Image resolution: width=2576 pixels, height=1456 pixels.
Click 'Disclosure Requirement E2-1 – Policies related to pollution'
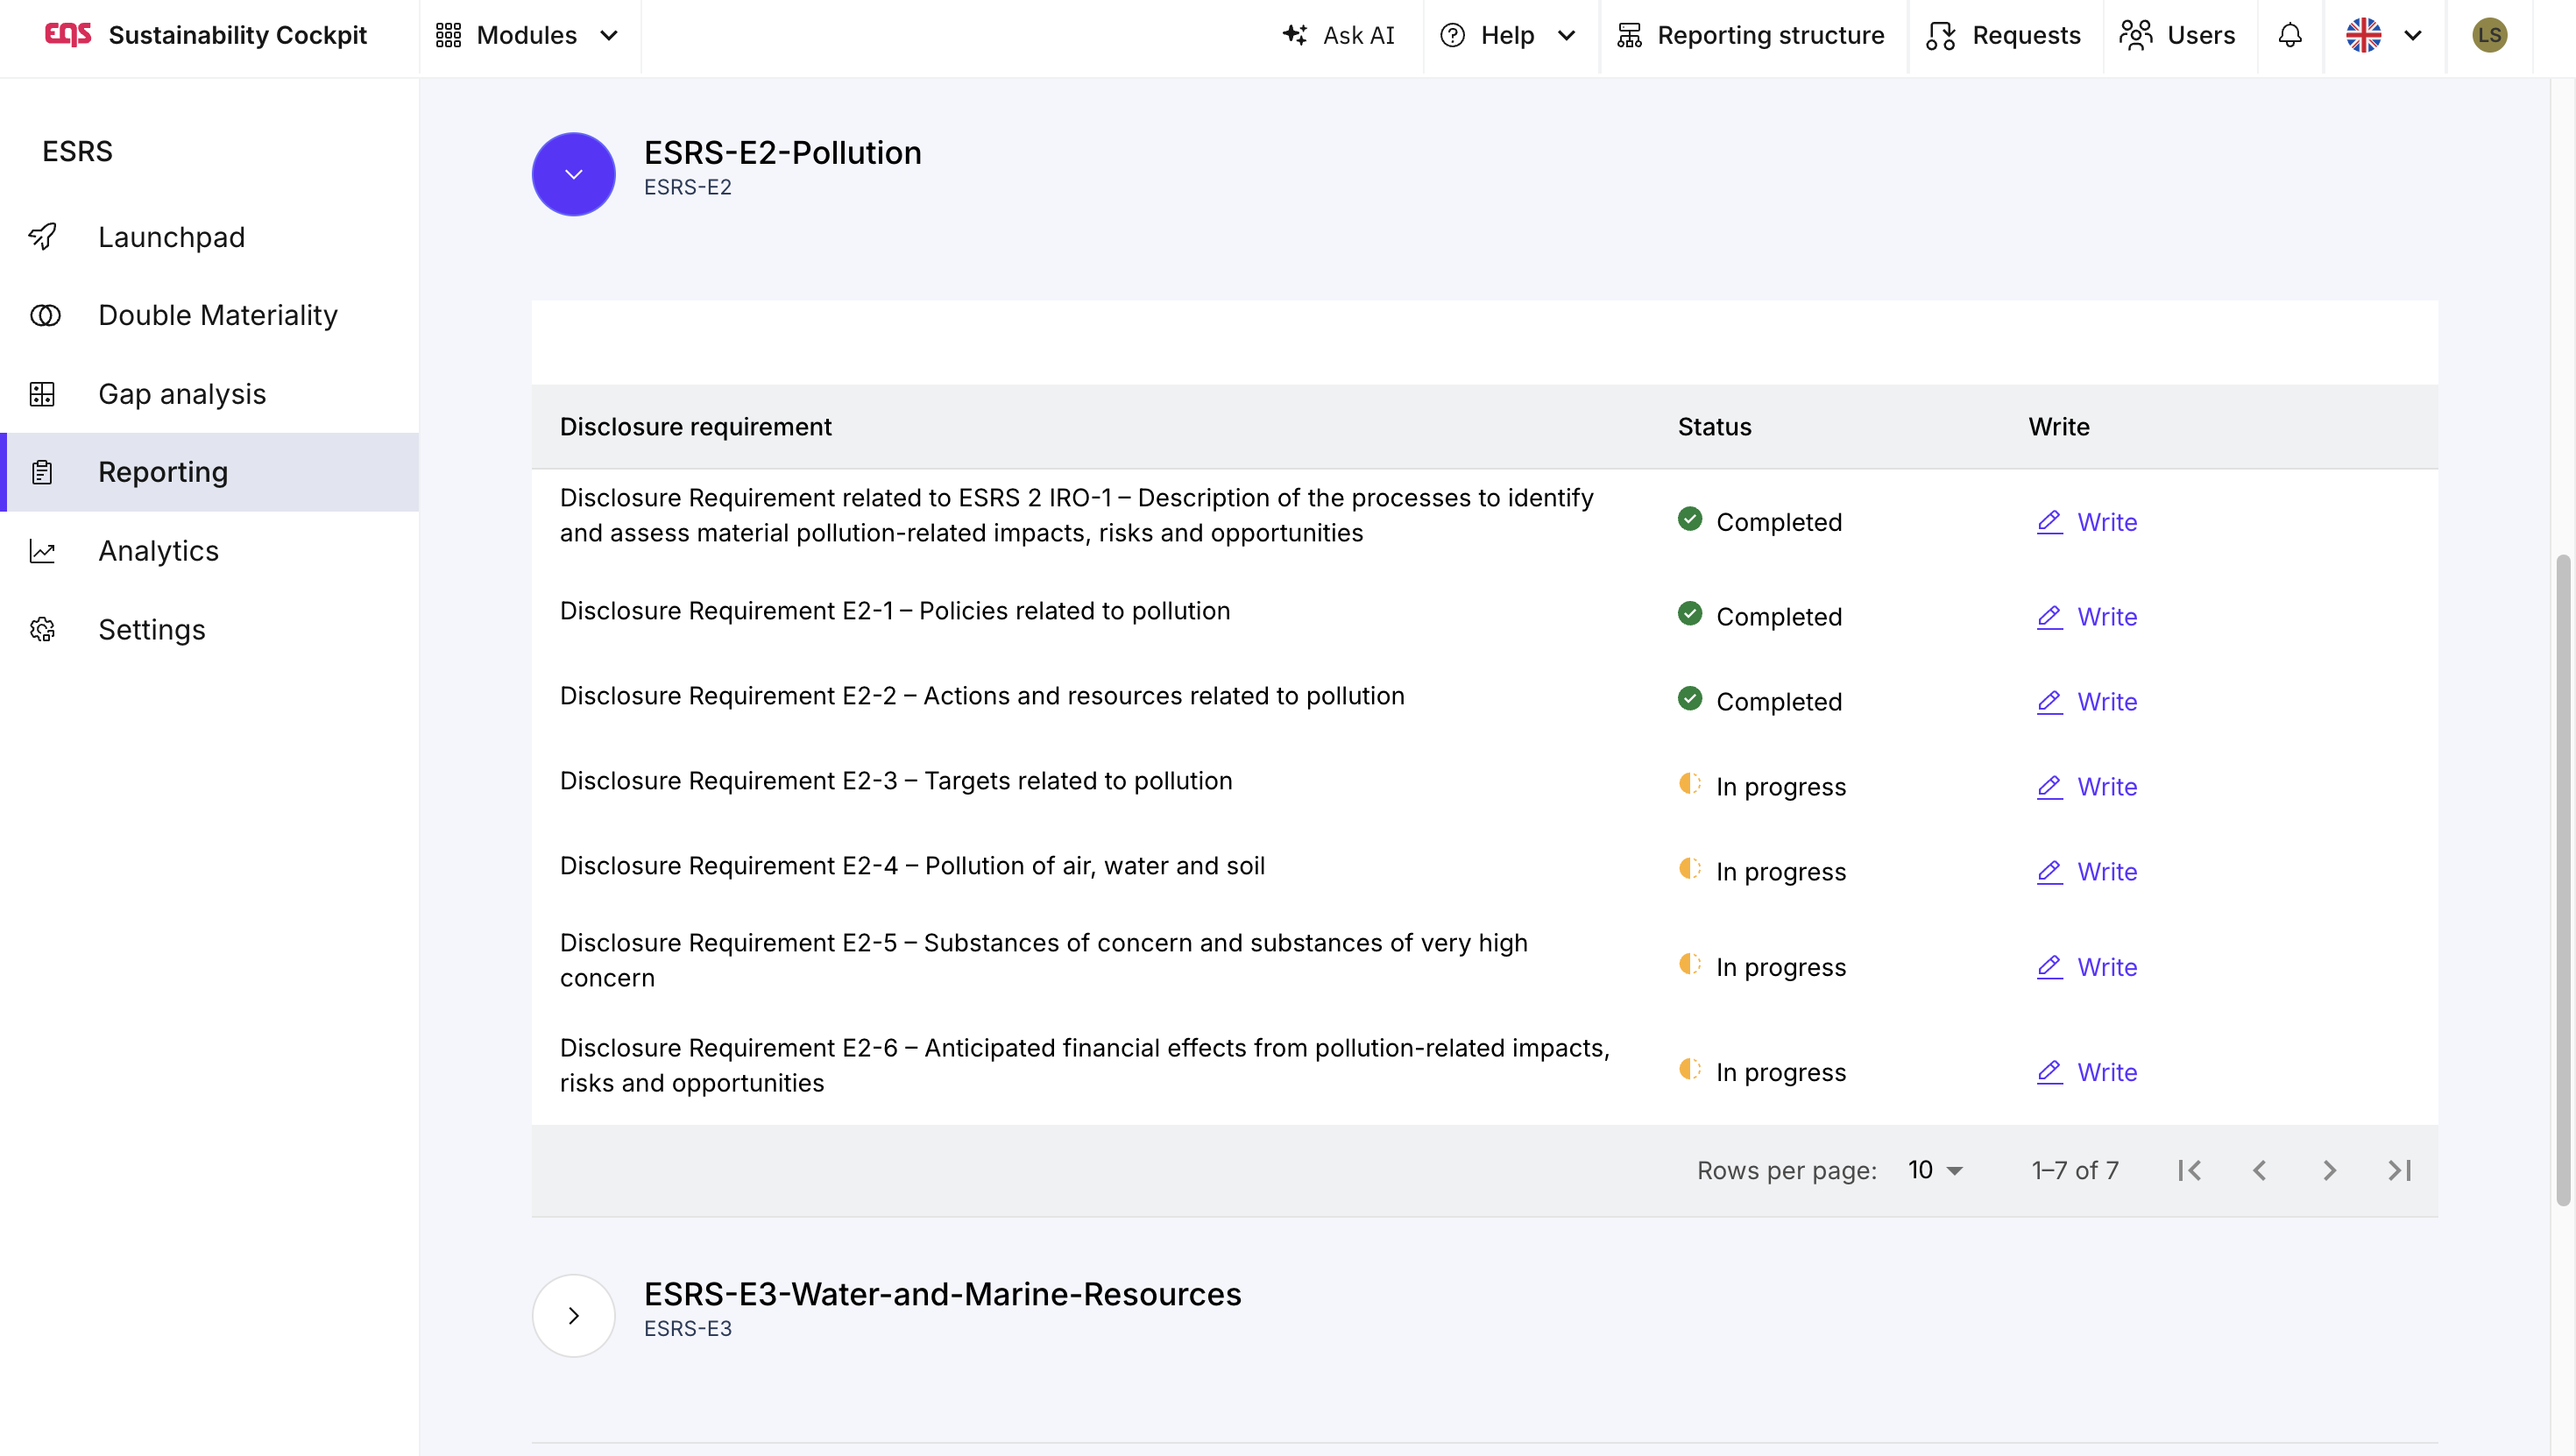tap(895, 611)
